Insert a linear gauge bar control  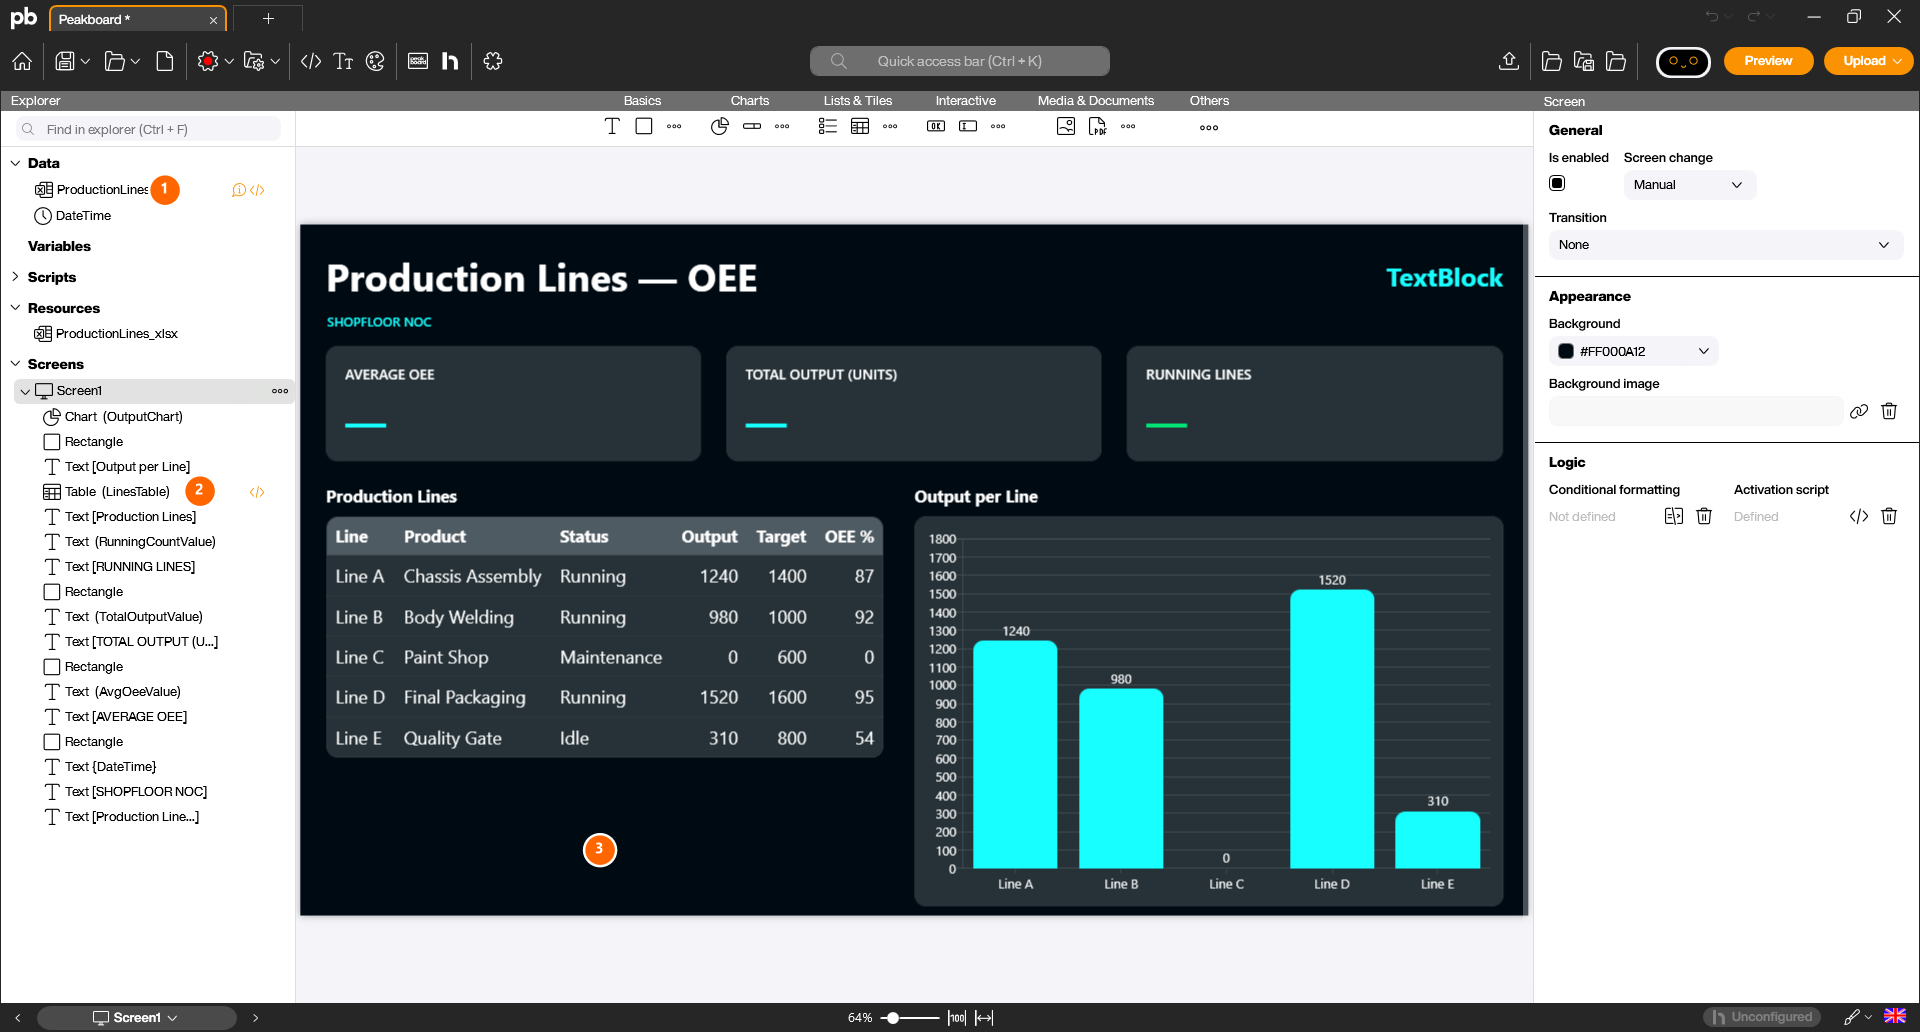[752, 126]
